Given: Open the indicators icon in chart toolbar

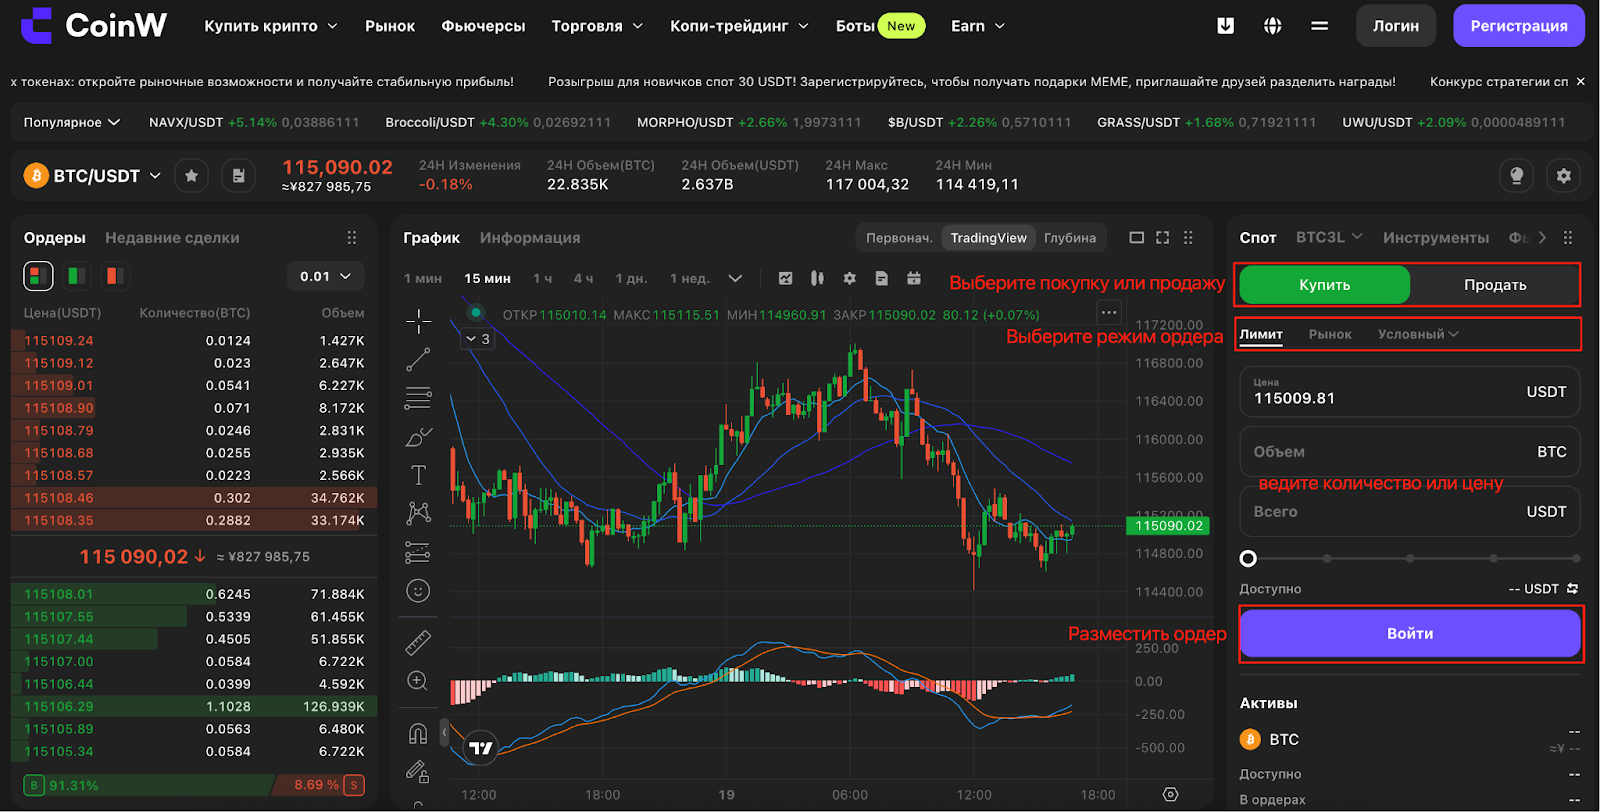Looking at the screenshot, I should 786,278.
